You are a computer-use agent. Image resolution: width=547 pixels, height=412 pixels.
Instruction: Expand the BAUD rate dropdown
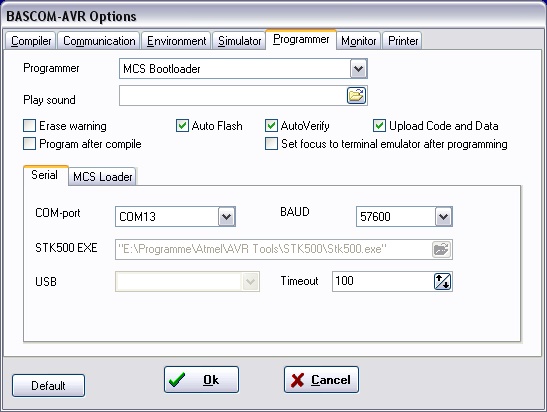(x=443, y=217)
